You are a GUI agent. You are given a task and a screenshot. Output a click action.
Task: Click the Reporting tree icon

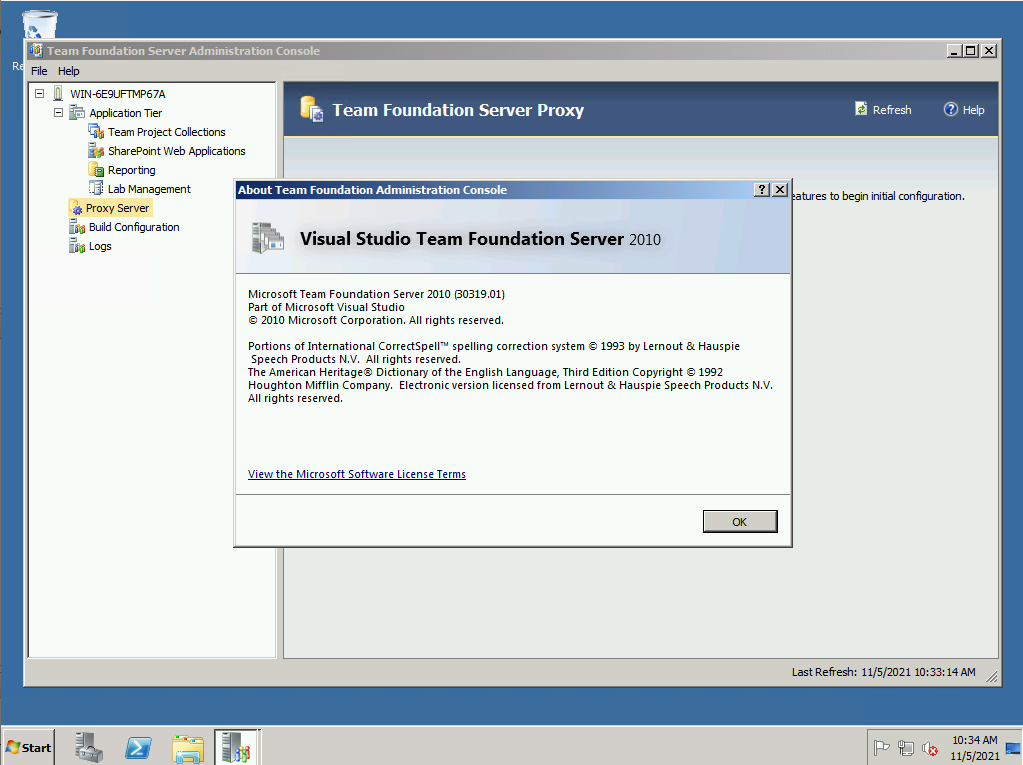(x=96, y=170)
